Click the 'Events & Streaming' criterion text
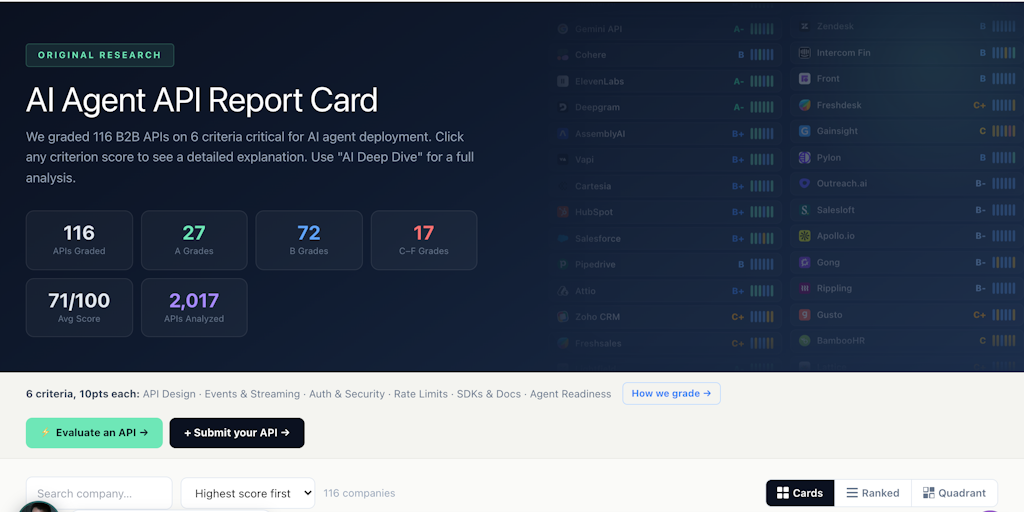The width and height of the screenshot is (1024, 512). tap(252, 394)
